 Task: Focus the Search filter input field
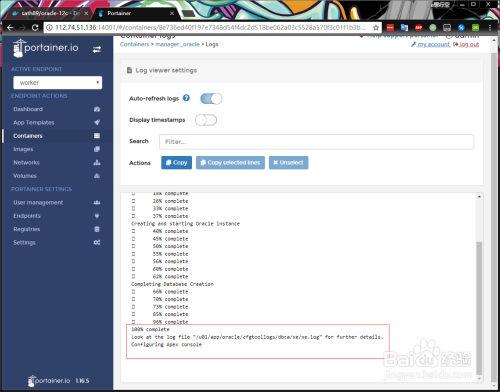pos(316,142)
